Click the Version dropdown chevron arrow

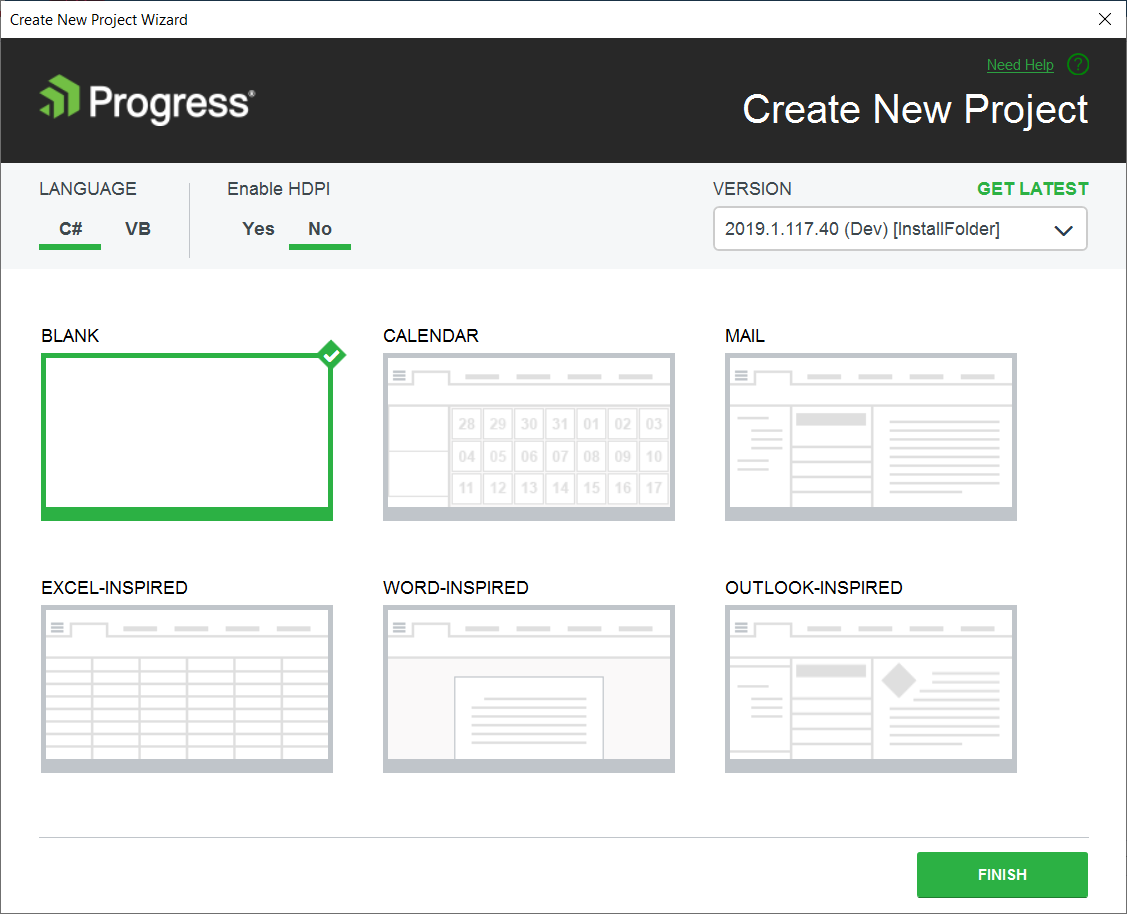[1063, 230]
